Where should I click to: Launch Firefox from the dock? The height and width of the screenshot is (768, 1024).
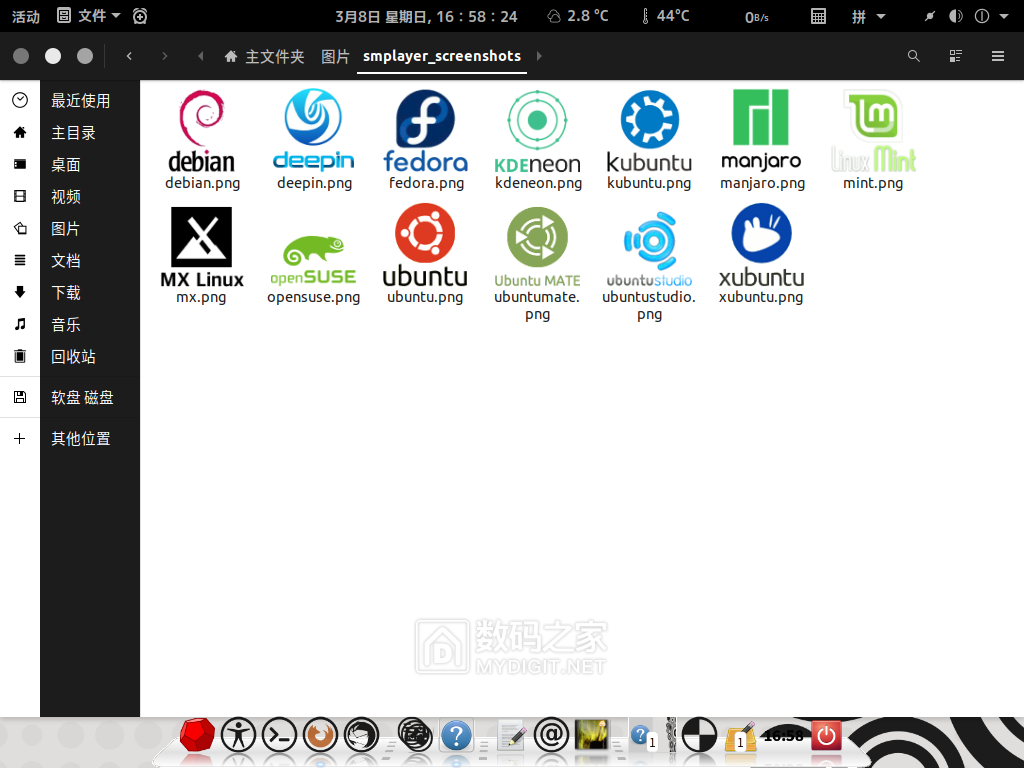click(320, 735)
